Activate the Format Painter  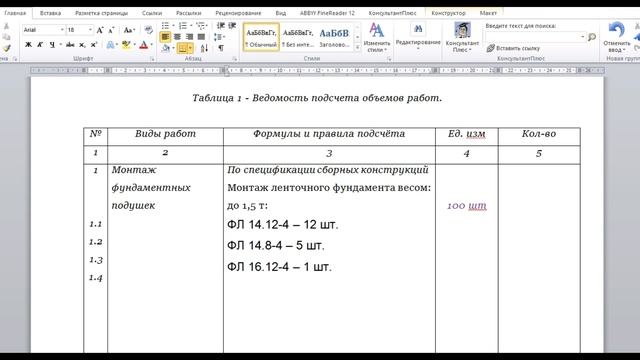[x=6, y=48]
